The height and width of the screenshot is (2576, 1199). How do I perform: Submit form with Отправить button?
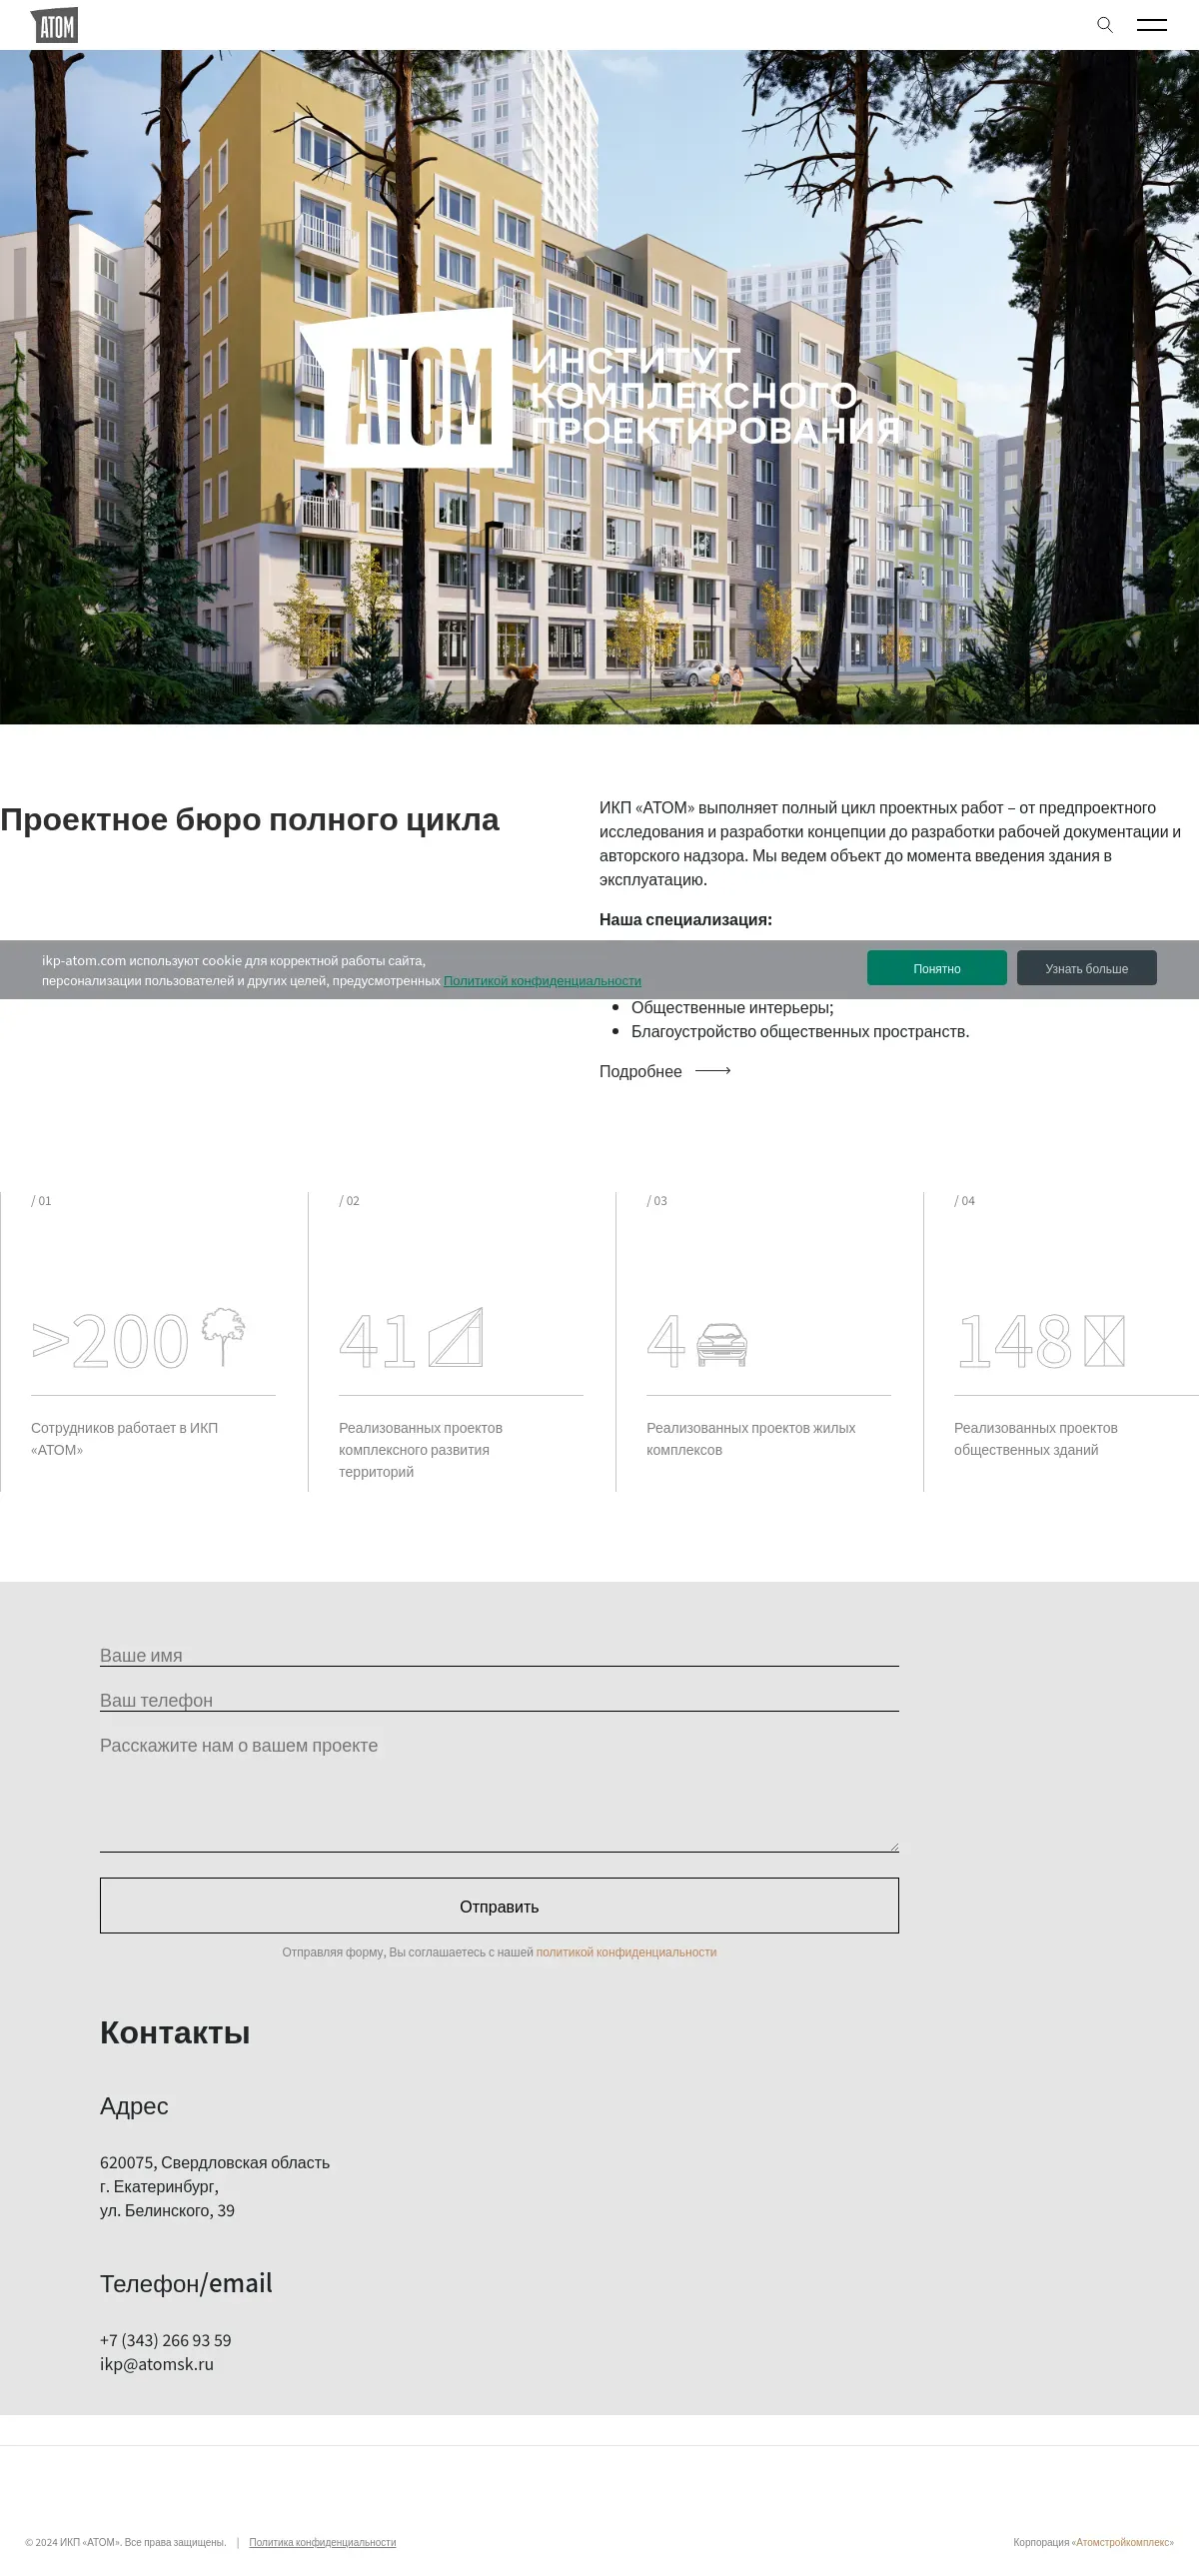[499, 1906]
